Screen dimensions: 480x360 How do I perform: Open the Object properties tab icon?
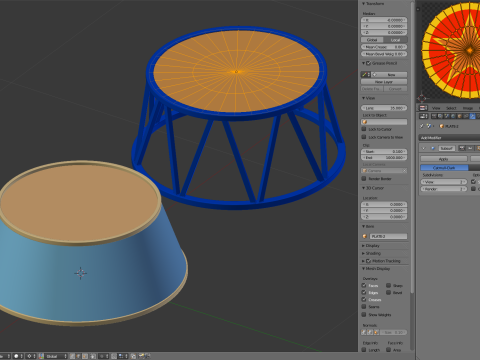[460, 116]
